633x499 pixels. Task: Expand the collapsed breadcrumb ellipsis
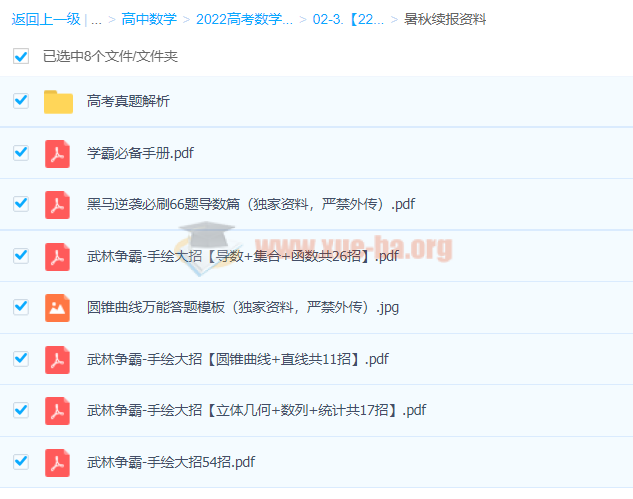tap(96, 19)
